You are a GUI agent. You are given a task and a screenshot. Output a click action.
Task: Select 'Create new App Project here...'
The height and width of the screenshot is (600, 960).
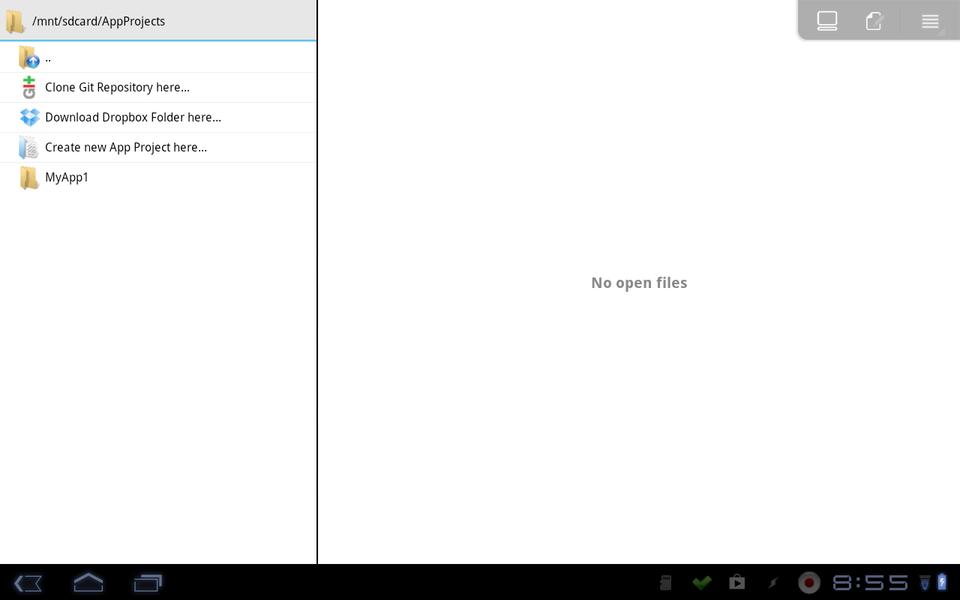tap(126, 148)
